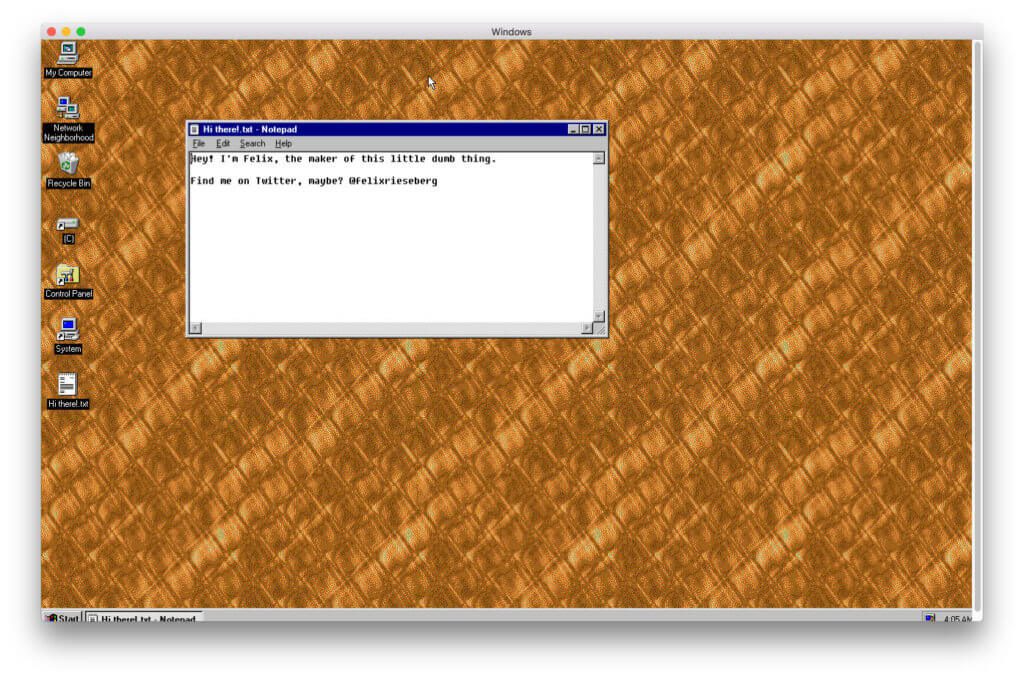Image resolution: width=1024 pixels, height=680 pixels.
Task: Click the system tray icon near the clock
Action: click(x=929, y=618)
